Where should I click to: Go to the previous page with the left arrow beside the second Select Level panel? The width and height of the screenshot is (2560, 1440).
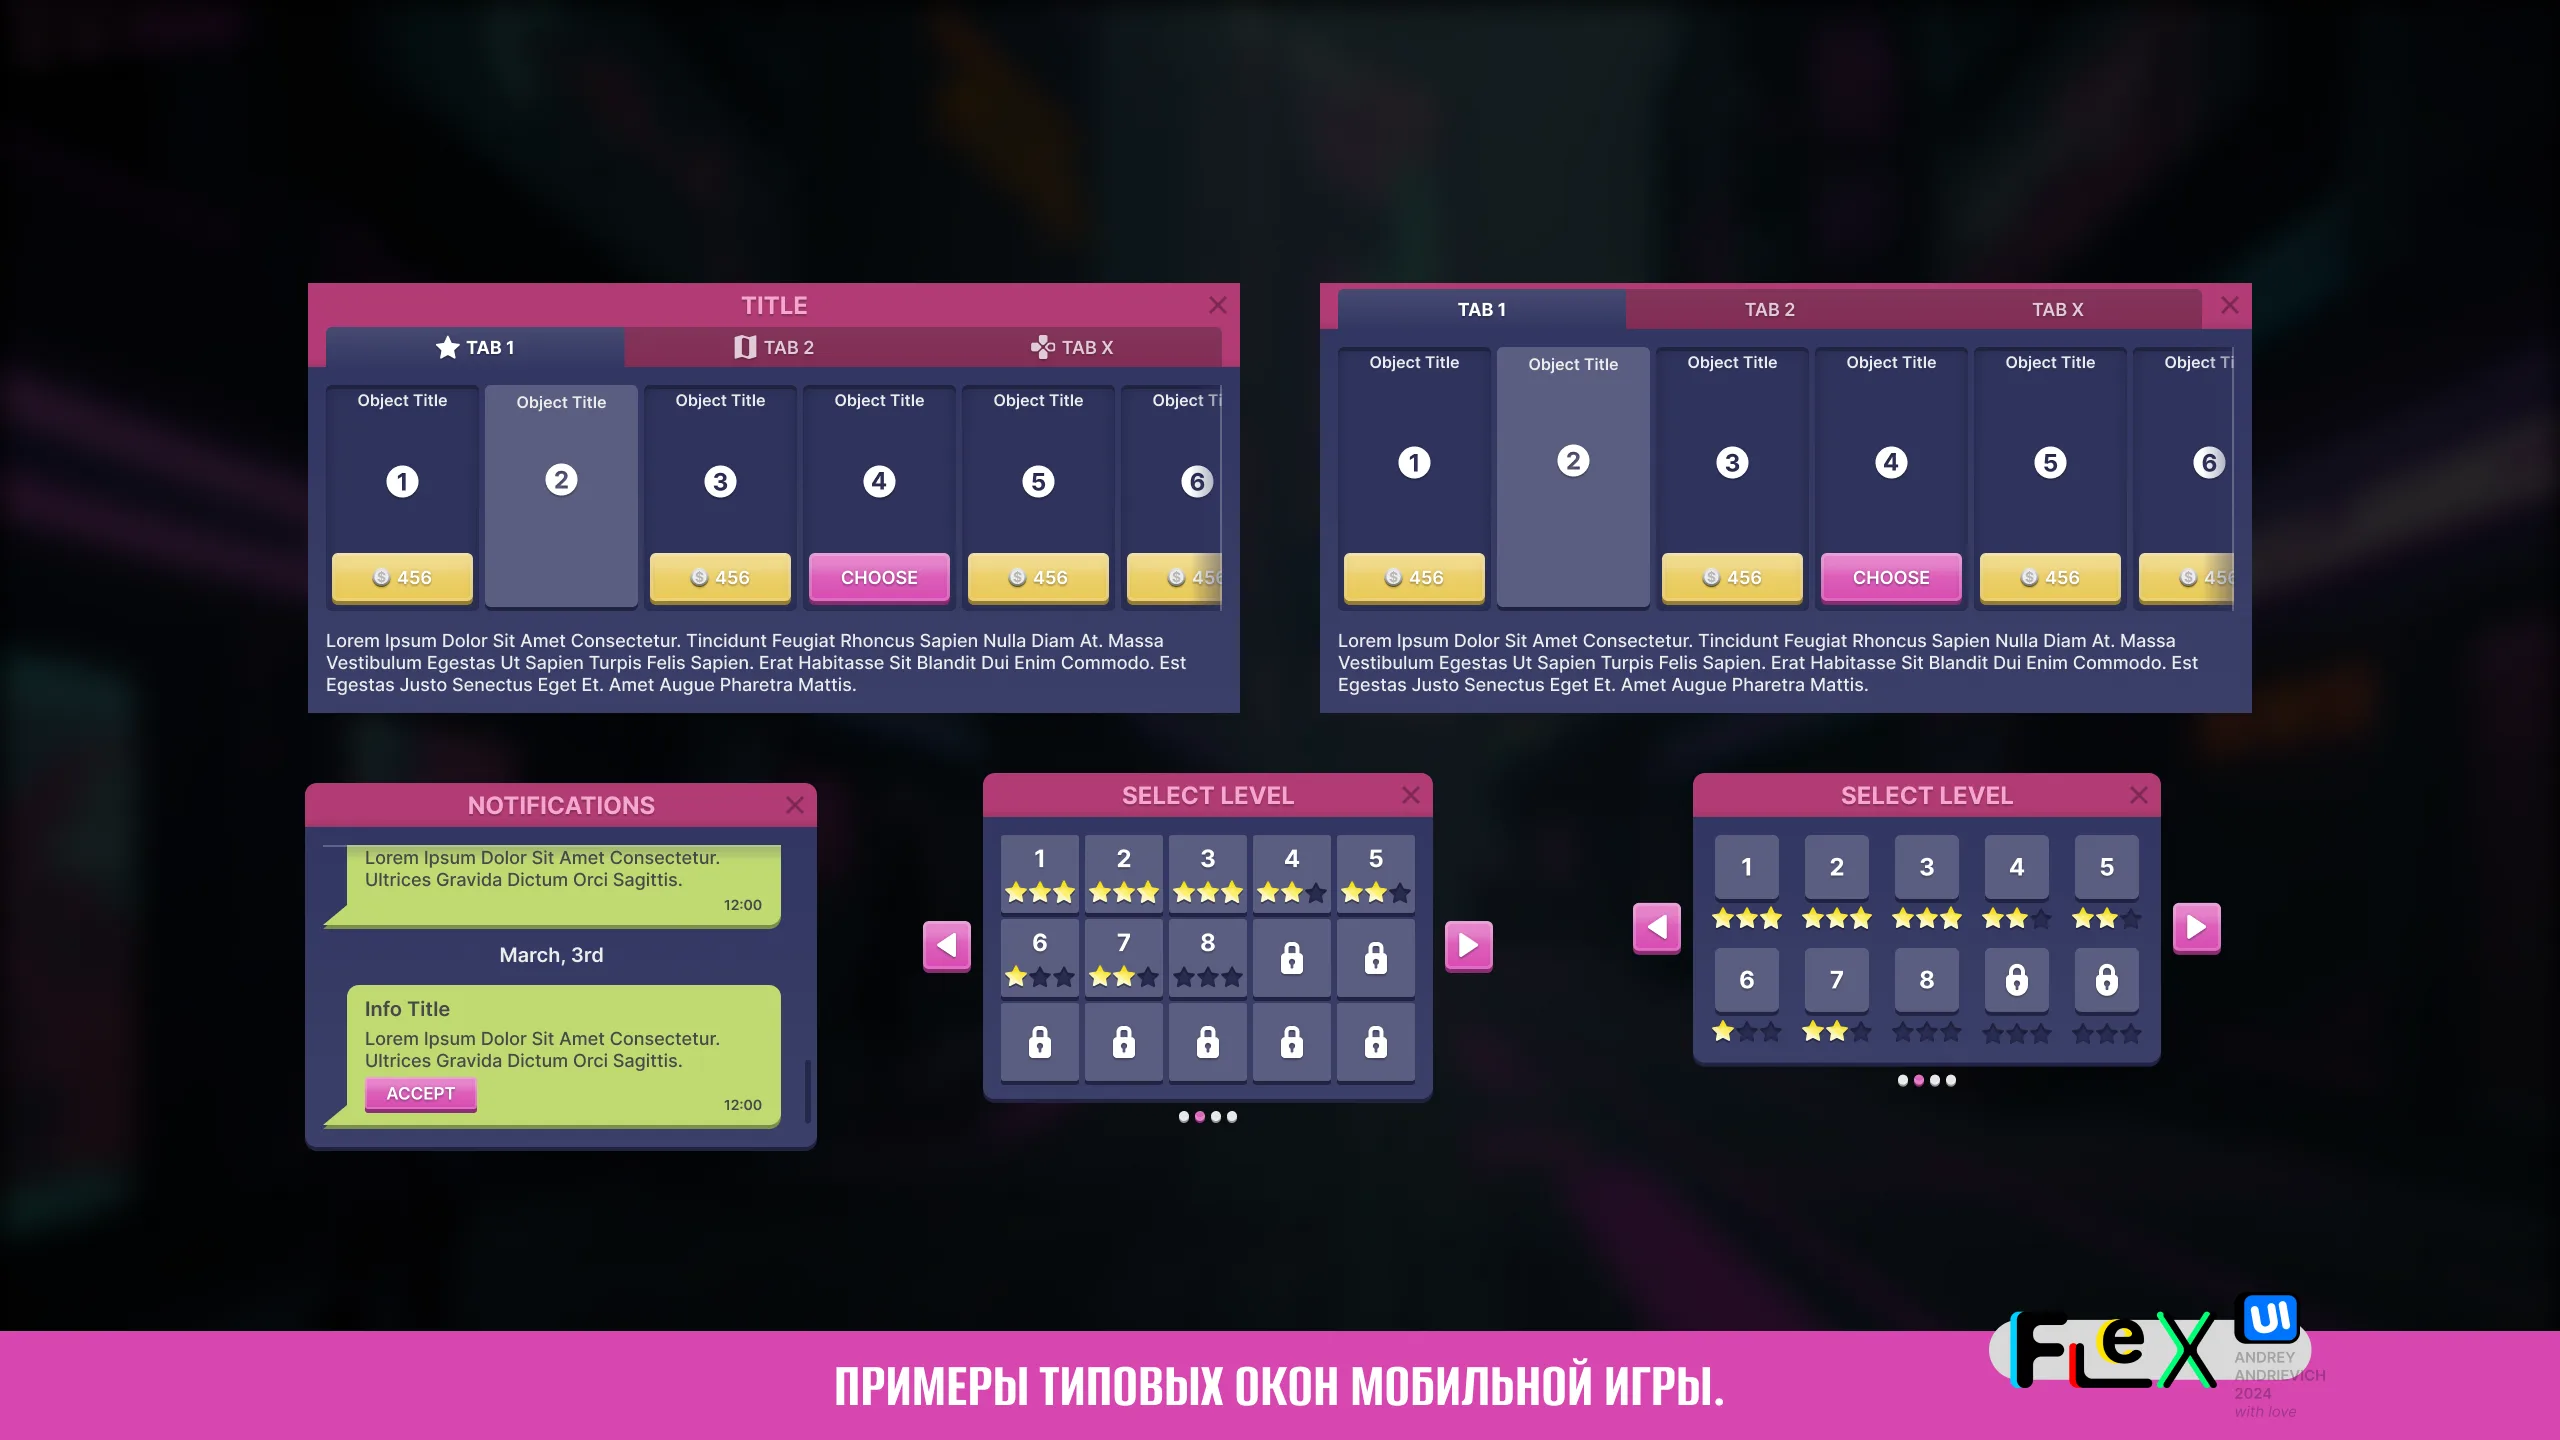[1657, 927]
